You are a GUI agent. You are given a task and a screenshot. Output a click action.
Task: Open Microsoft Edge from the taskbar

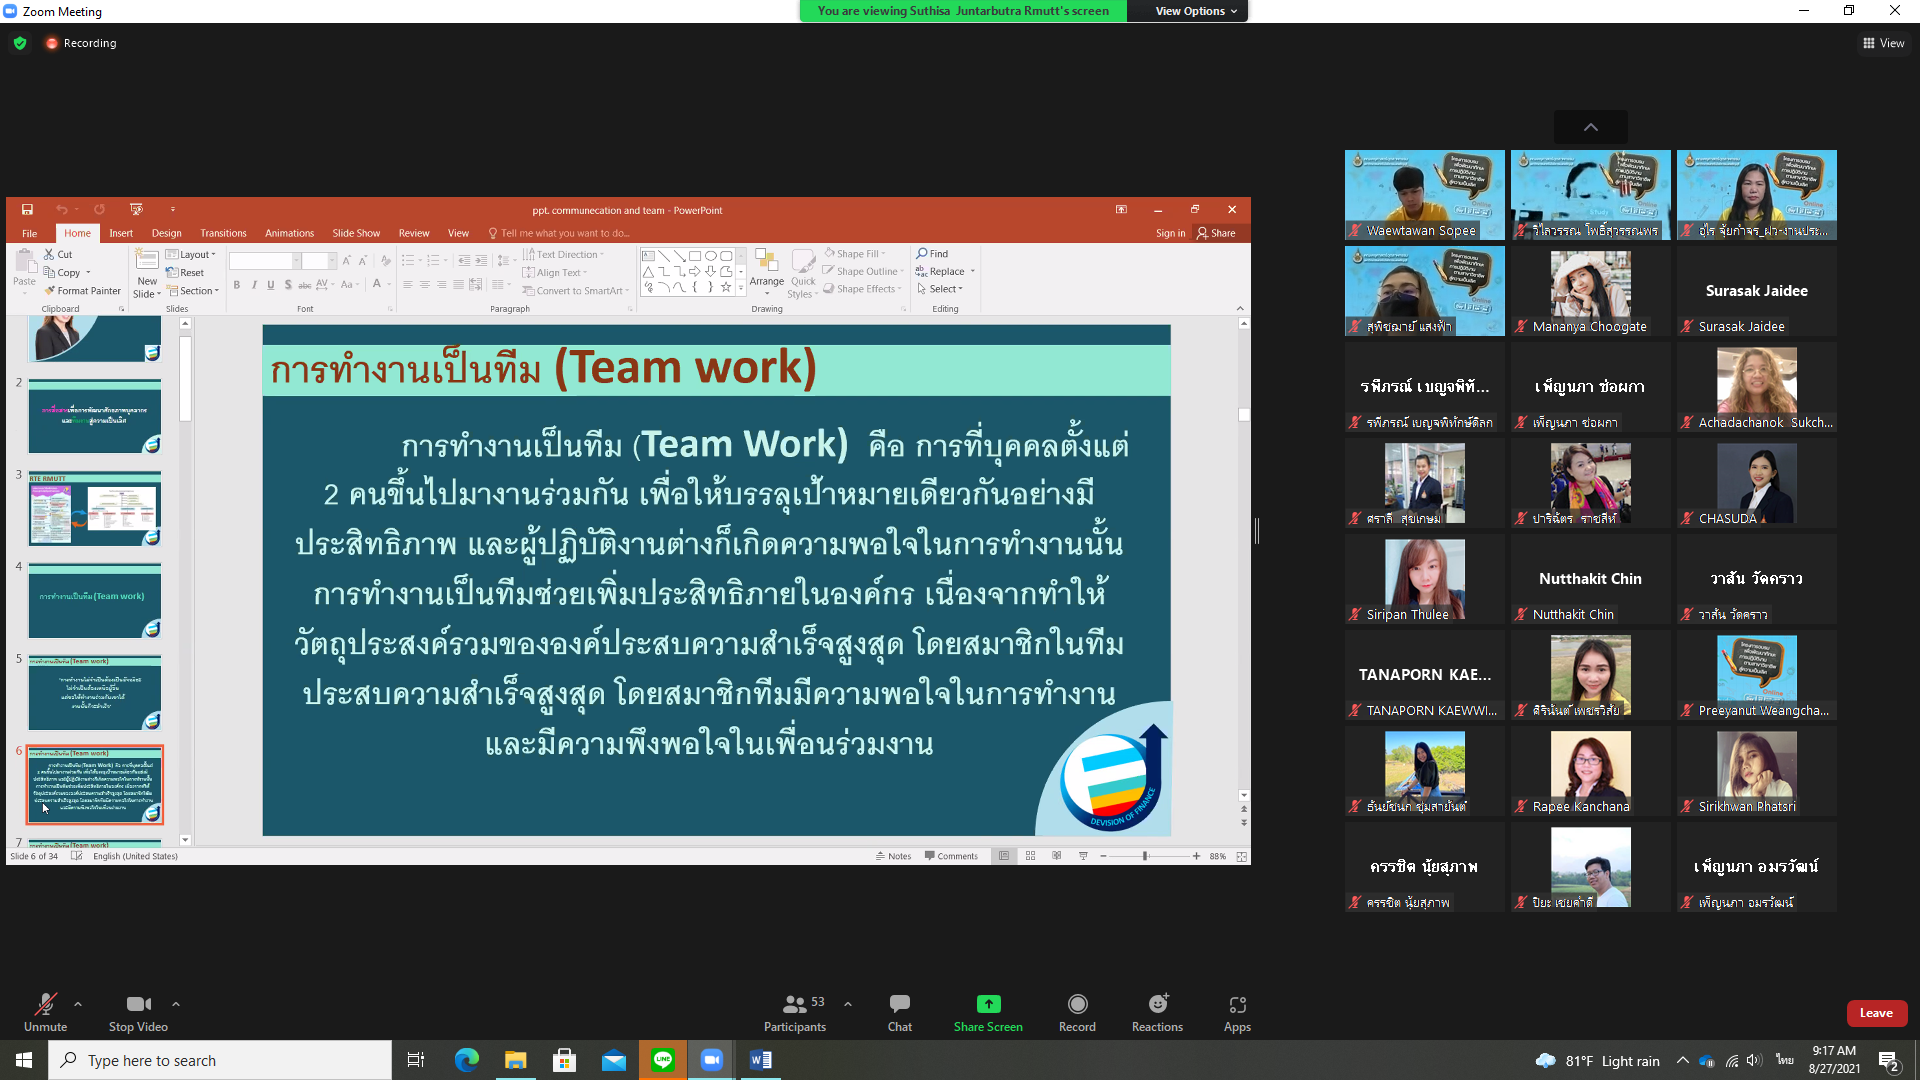pyautogui.click(x=466, y=1060)
